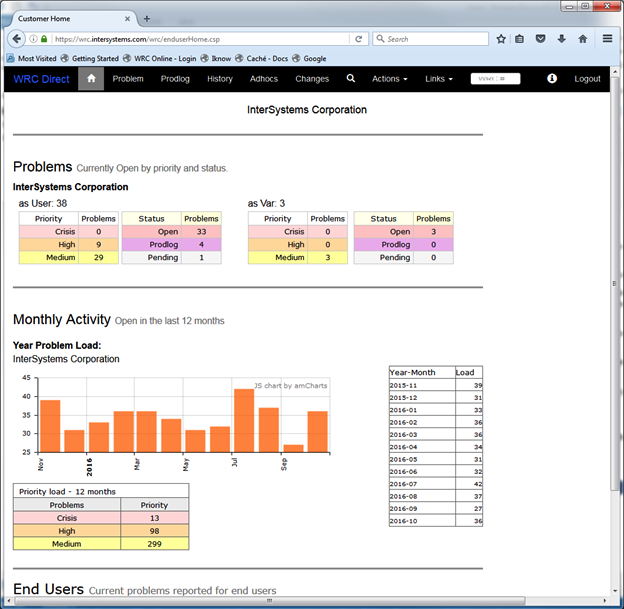
Task: Open the Changes menu item
Action: tap(312, 79)
